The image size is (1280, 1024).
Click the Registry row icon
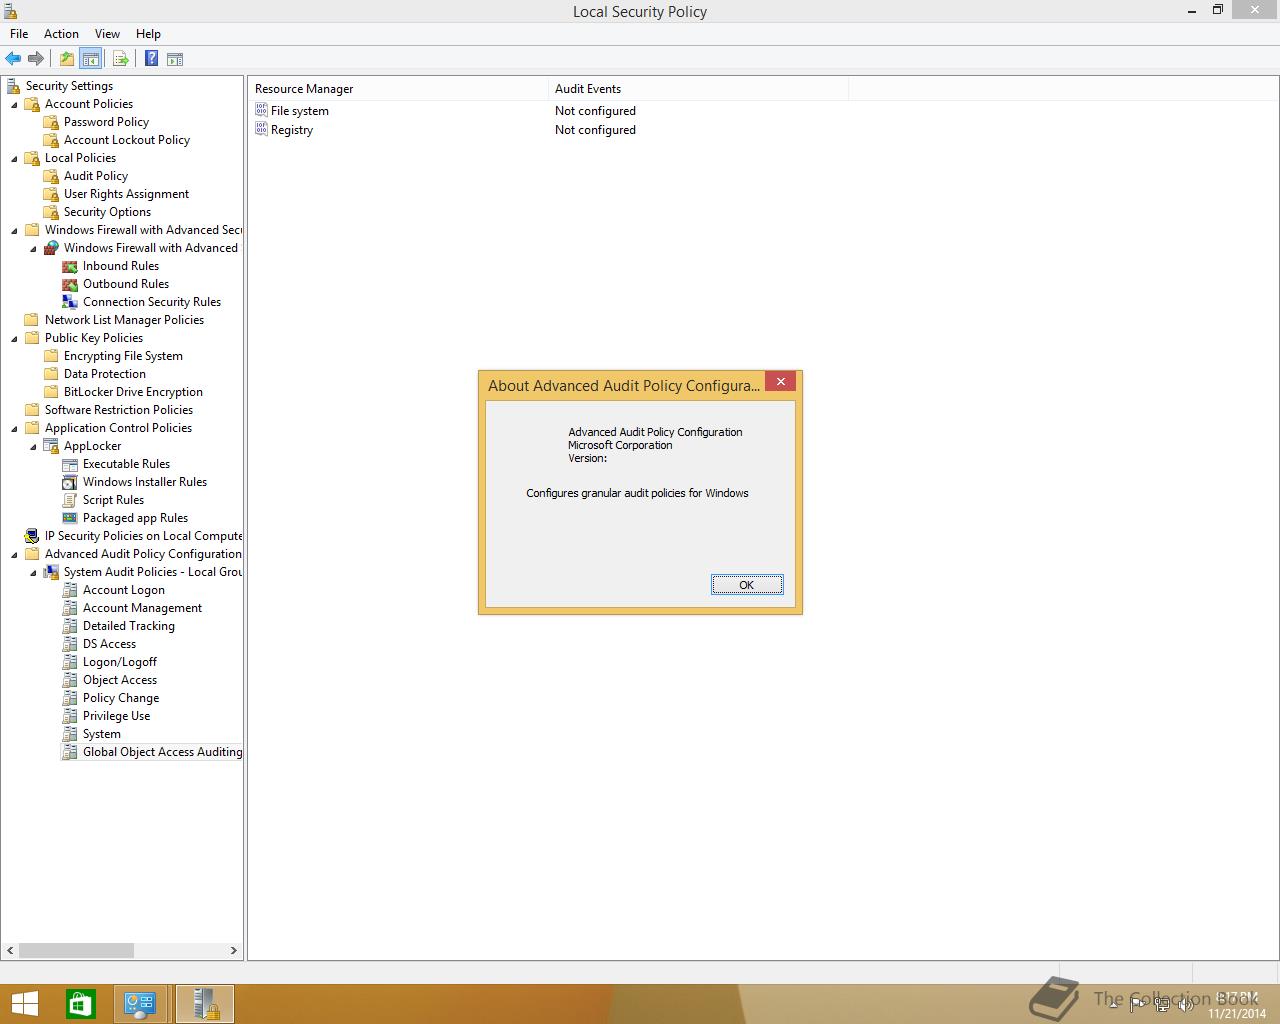[261, 130]
